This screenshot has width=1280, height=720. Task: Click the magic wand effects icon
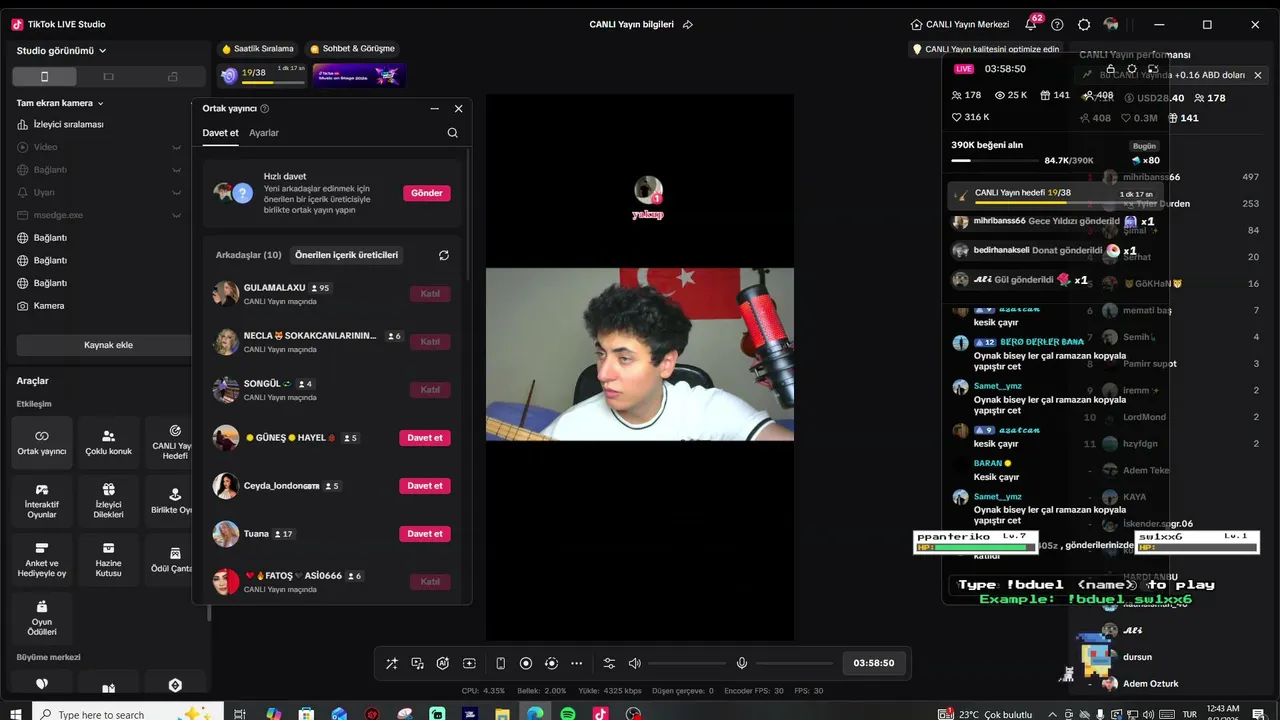coord(391,663)
